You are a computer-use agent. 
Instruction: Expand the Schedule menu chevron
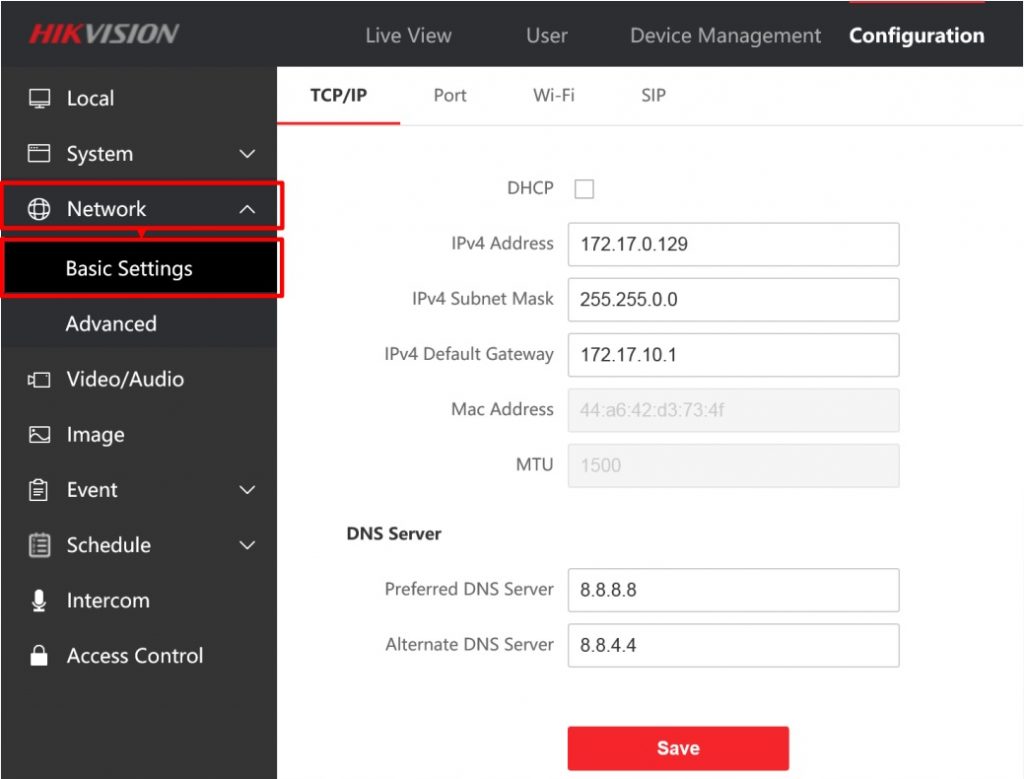pyautogui.click(x=248, y=545)
